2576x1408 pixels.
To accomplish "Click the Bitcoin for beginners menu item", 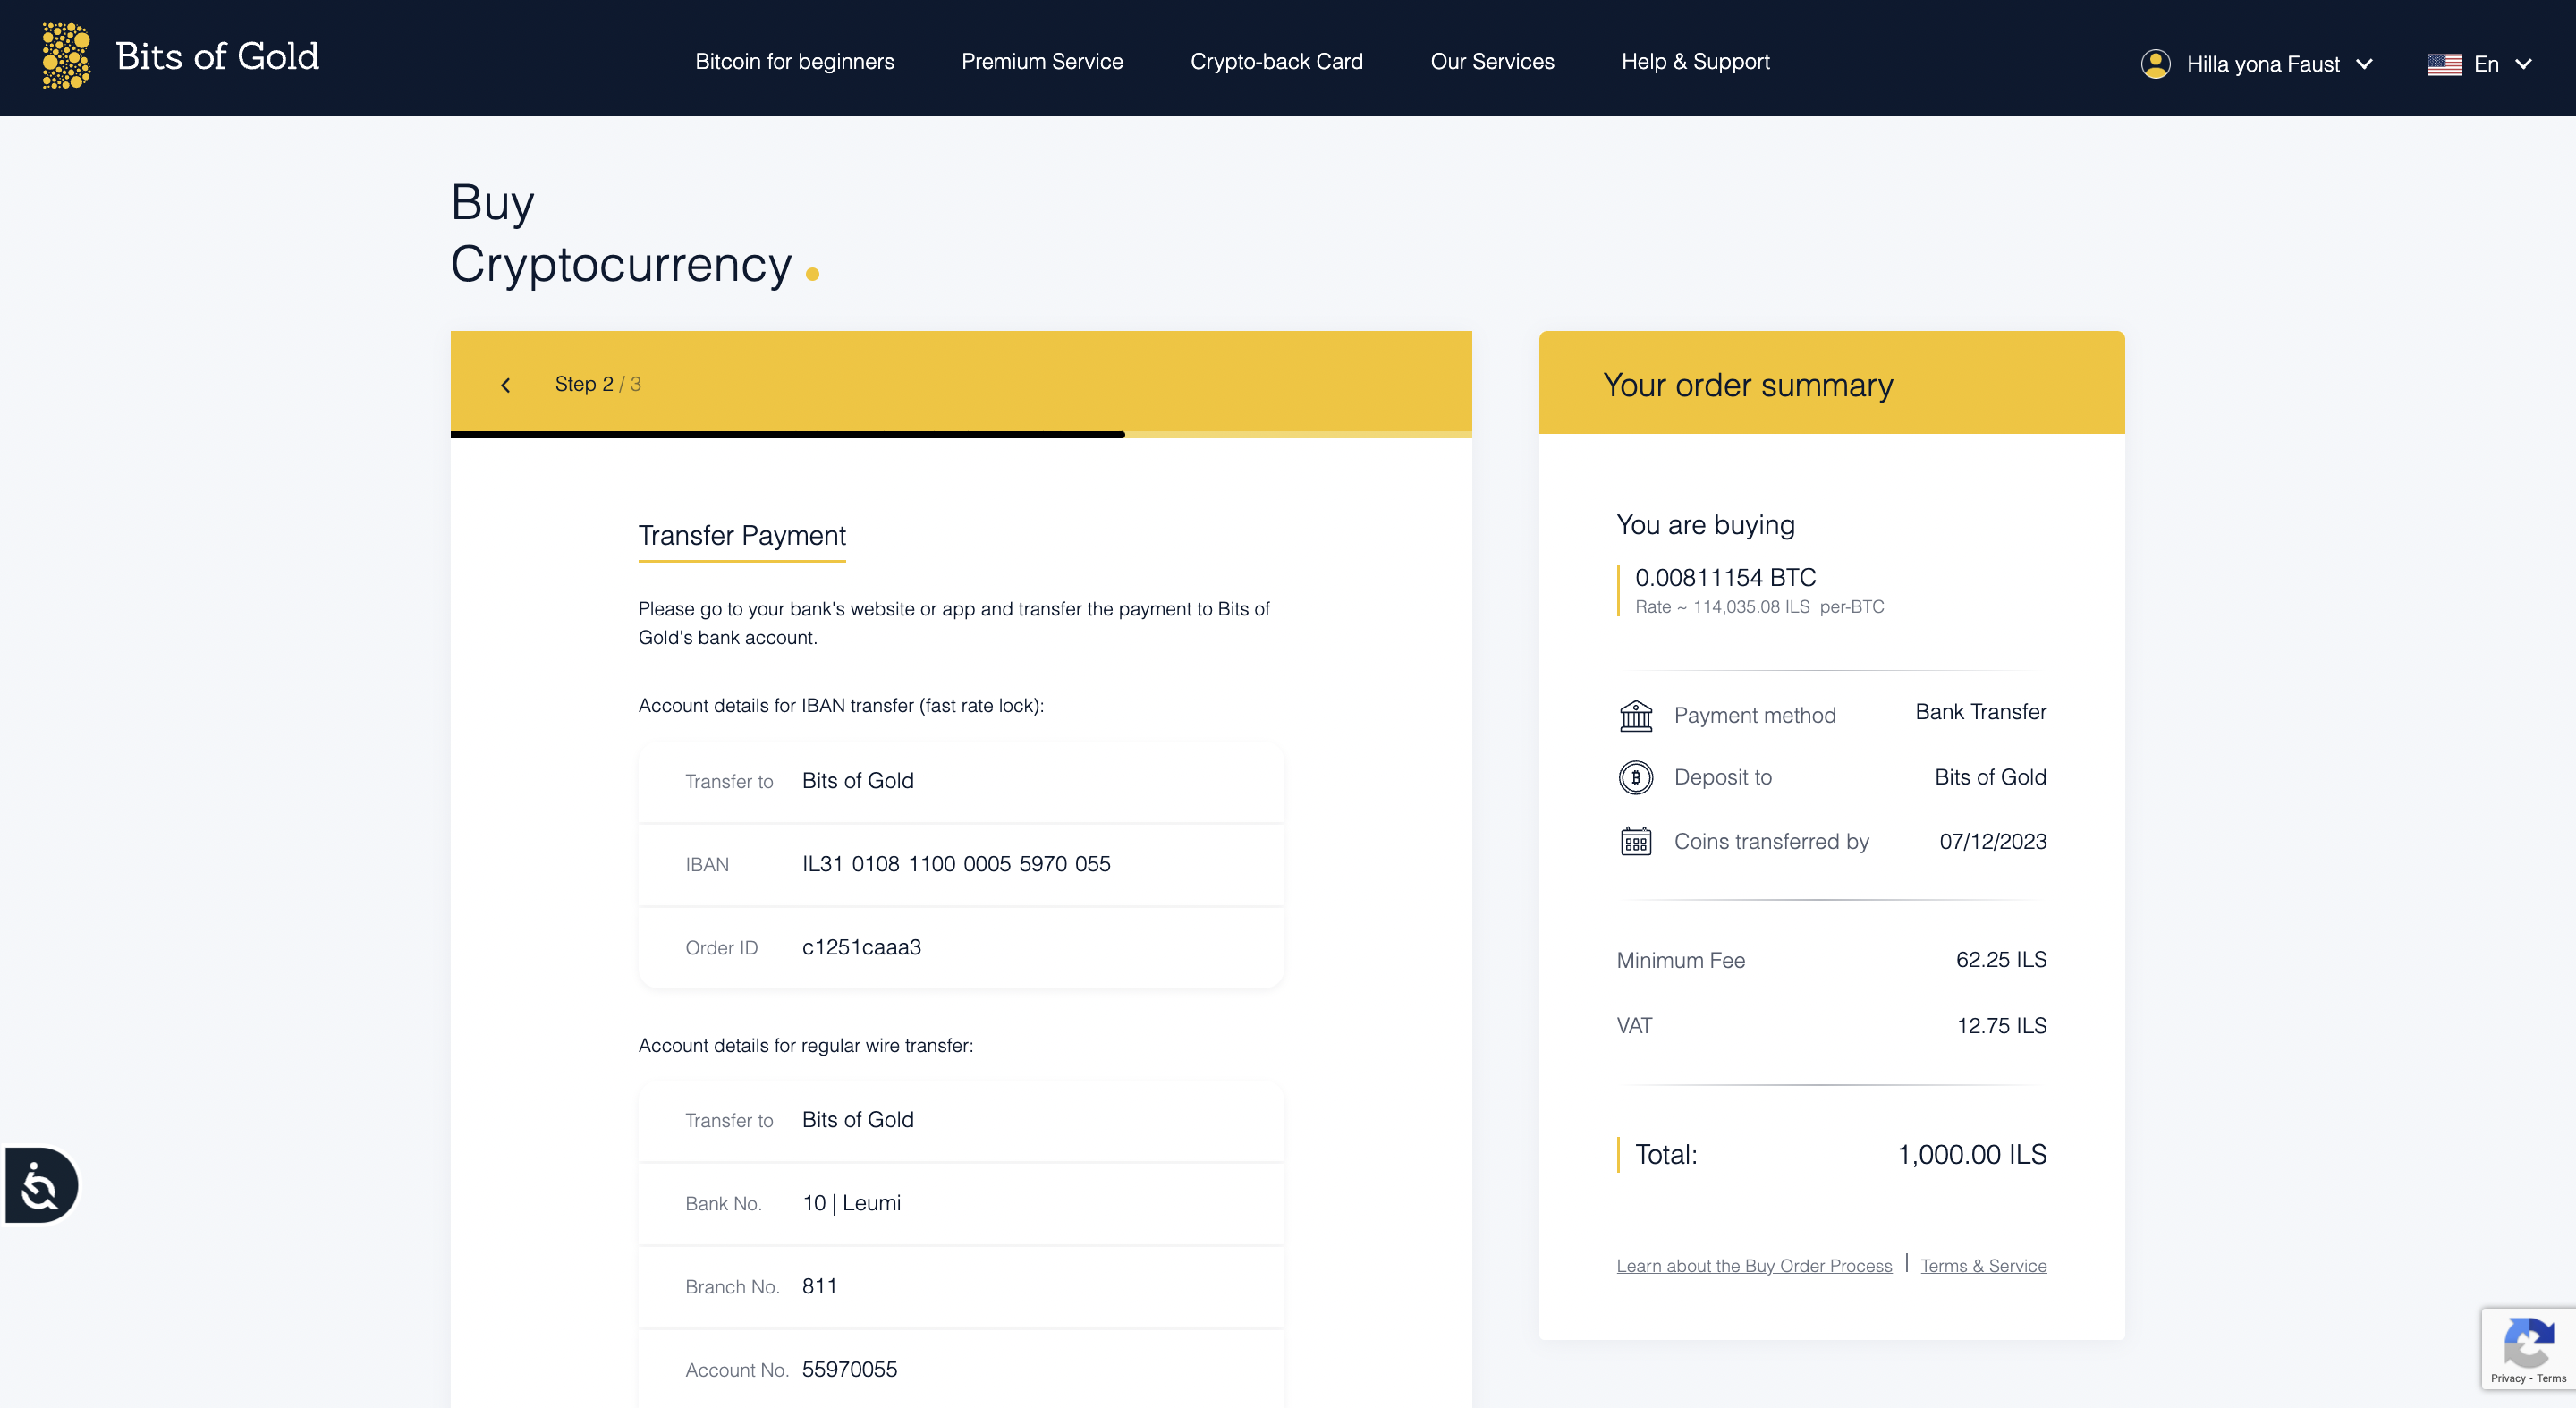I will coord(796,61).
